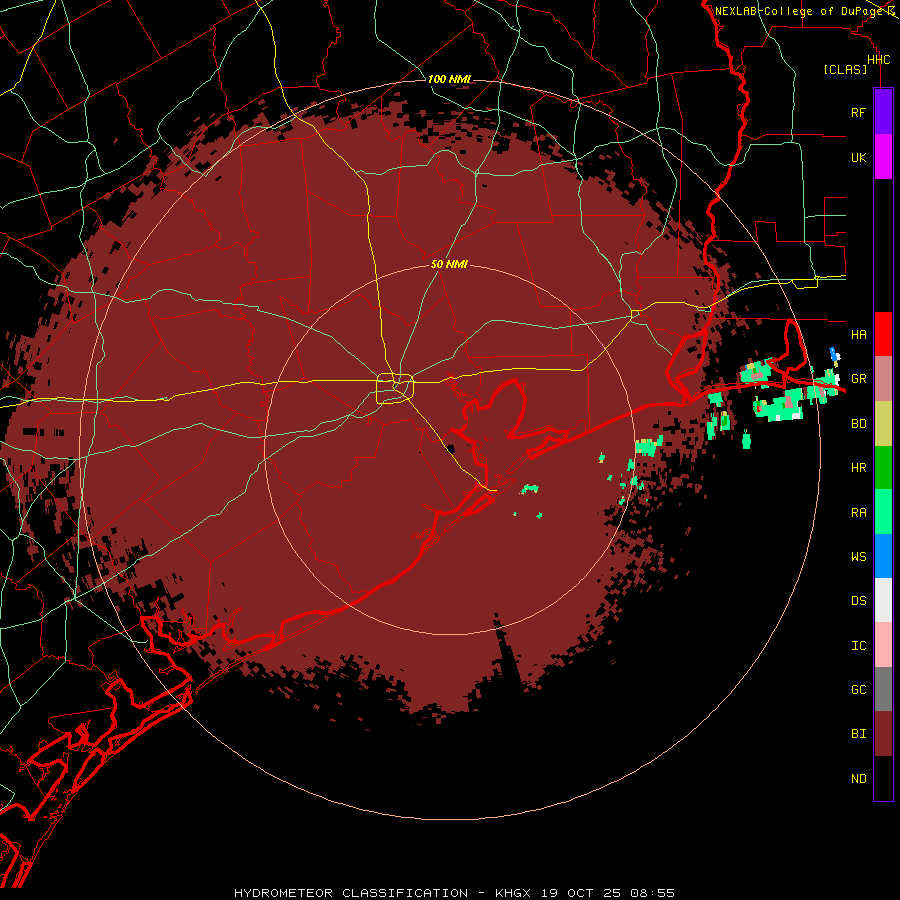Click the RA legend label

click(x=858, y=513)
